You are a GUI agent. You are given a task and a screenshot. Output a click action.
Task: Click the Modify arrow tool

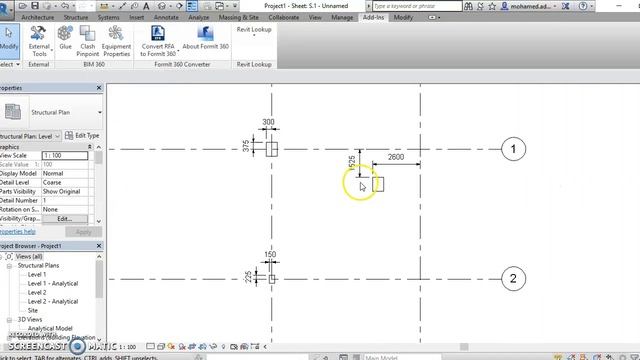[9, 41]
